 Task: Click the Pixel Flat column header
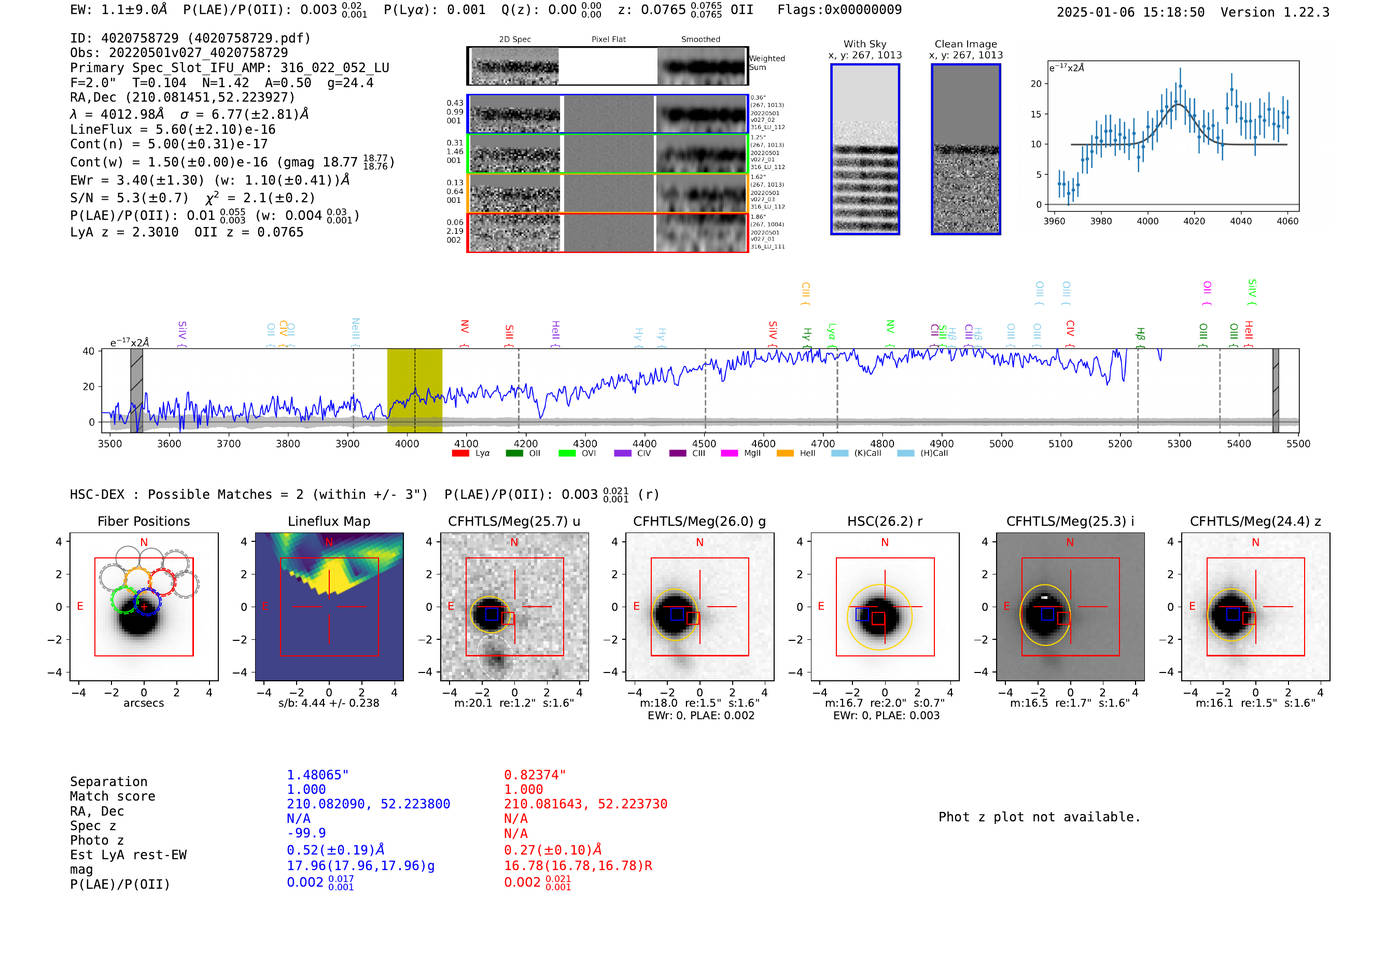[x=608, y=40]
